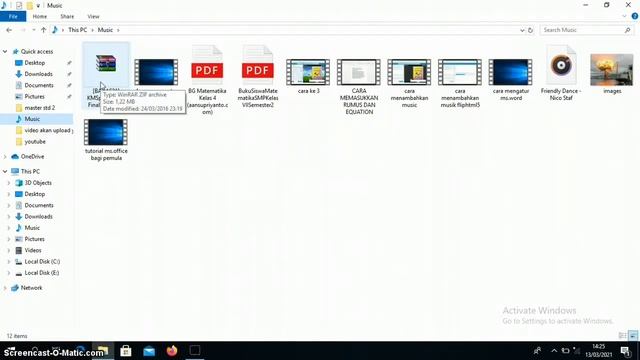Go up one folder level arrow
The height and width of the screenshot is (360, 640).
pos(43,30)
